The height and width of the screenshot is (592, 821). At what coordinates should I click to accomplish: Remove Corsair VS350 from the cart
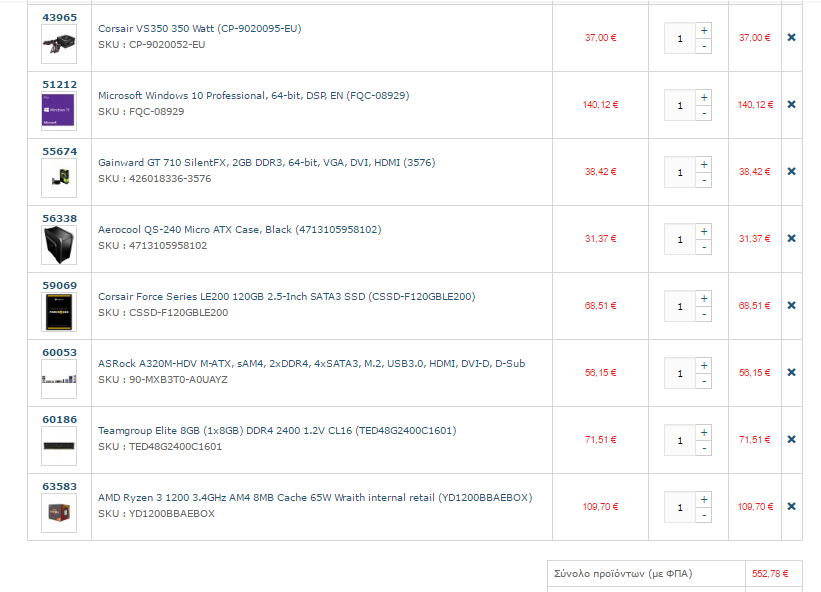(x=791, y=38)
